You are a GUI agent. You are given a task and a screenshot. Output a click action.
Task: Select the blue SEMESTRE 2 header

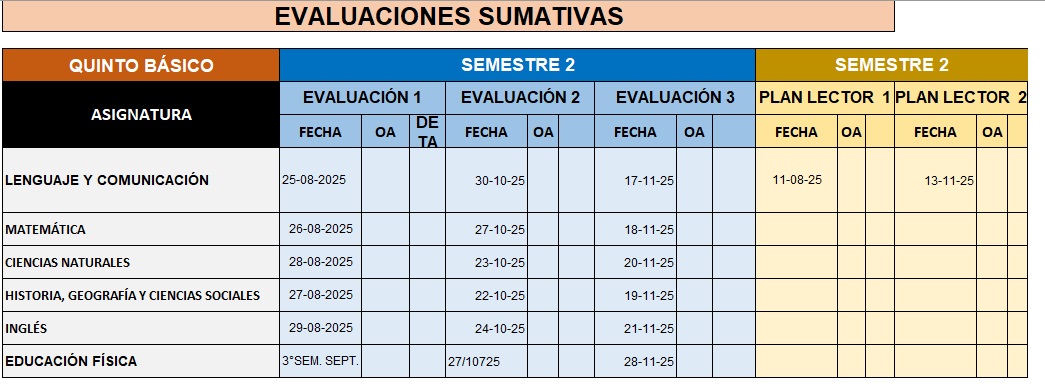click(x=518, y=65)
